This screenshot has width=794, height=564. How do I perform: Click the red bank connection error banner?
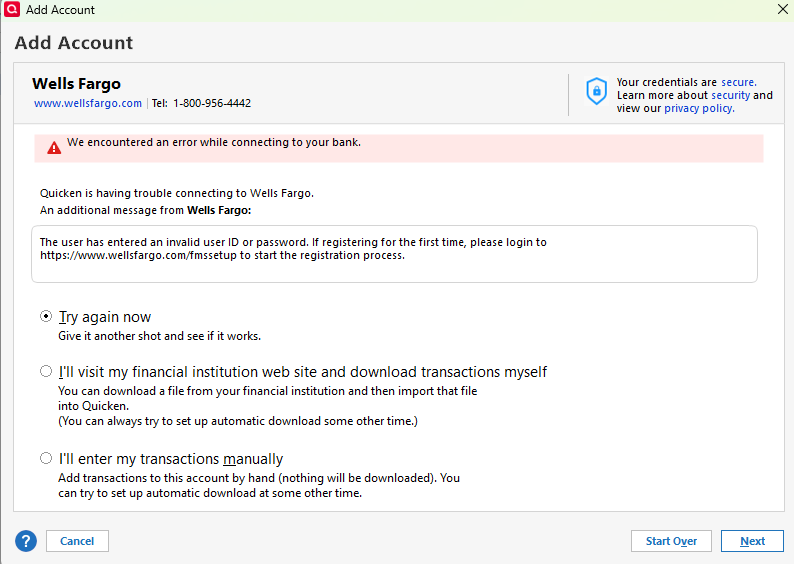click(400, 148)
